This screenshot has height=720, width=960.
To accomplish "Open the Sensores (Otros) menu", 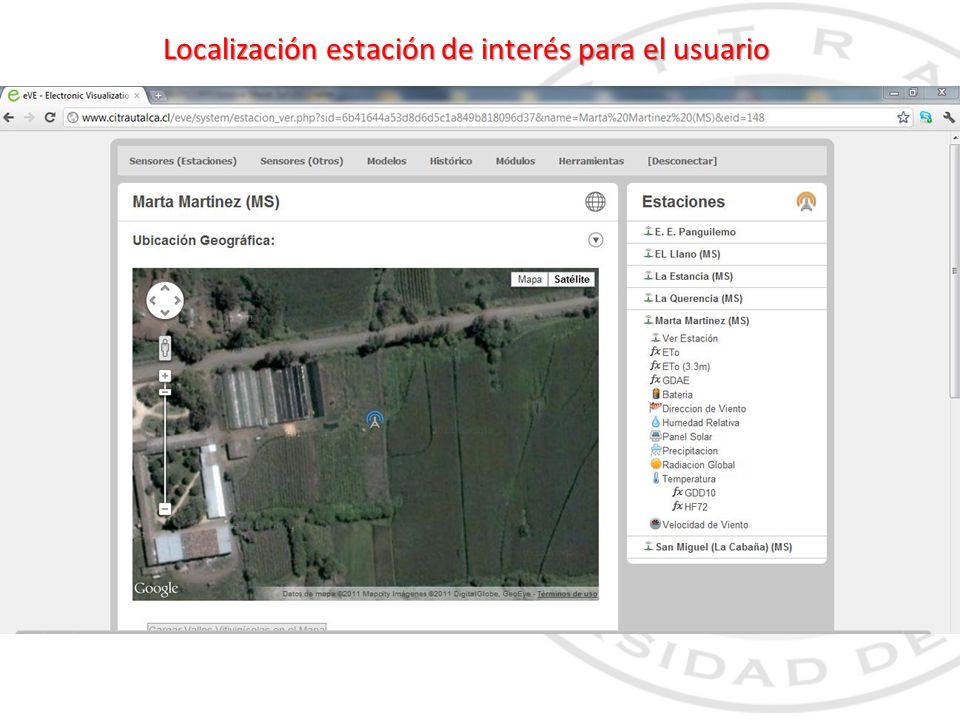I will tap(301, 161).
